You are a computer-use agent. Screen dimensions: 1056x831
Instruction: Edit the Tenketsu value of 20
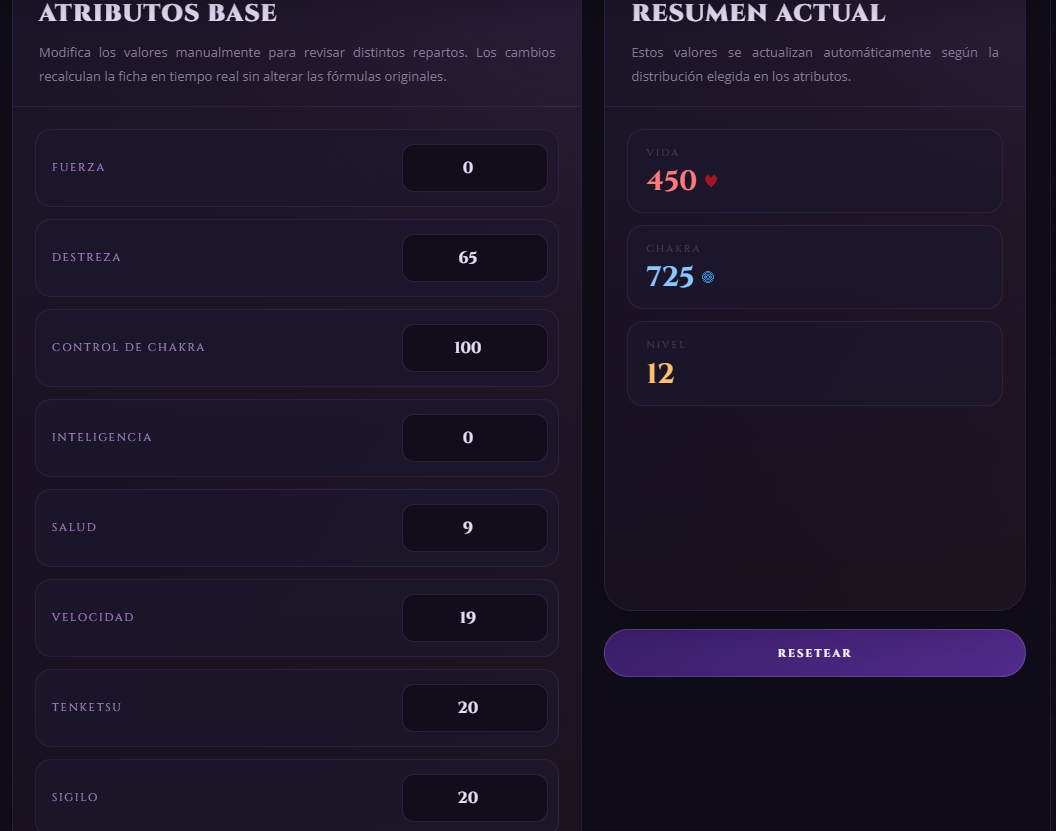475,708
